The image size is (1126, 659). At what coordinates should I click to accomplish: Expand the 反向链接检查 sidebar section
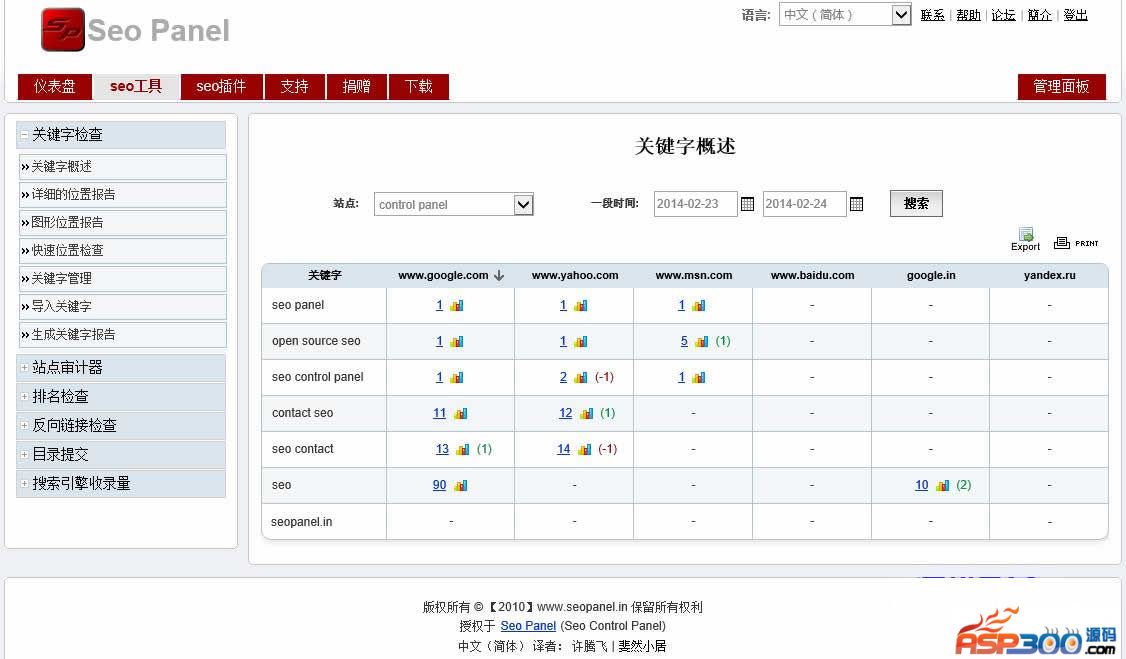coord(24,426)
